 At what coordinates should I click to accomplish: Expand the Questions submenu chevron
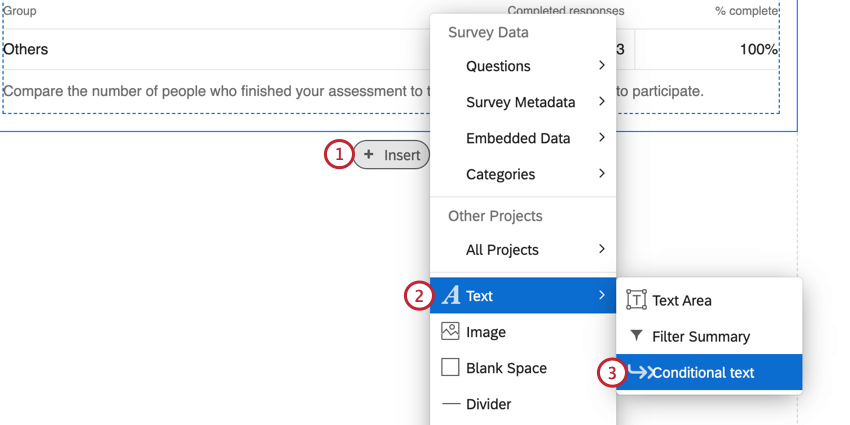tap(602, 66)
